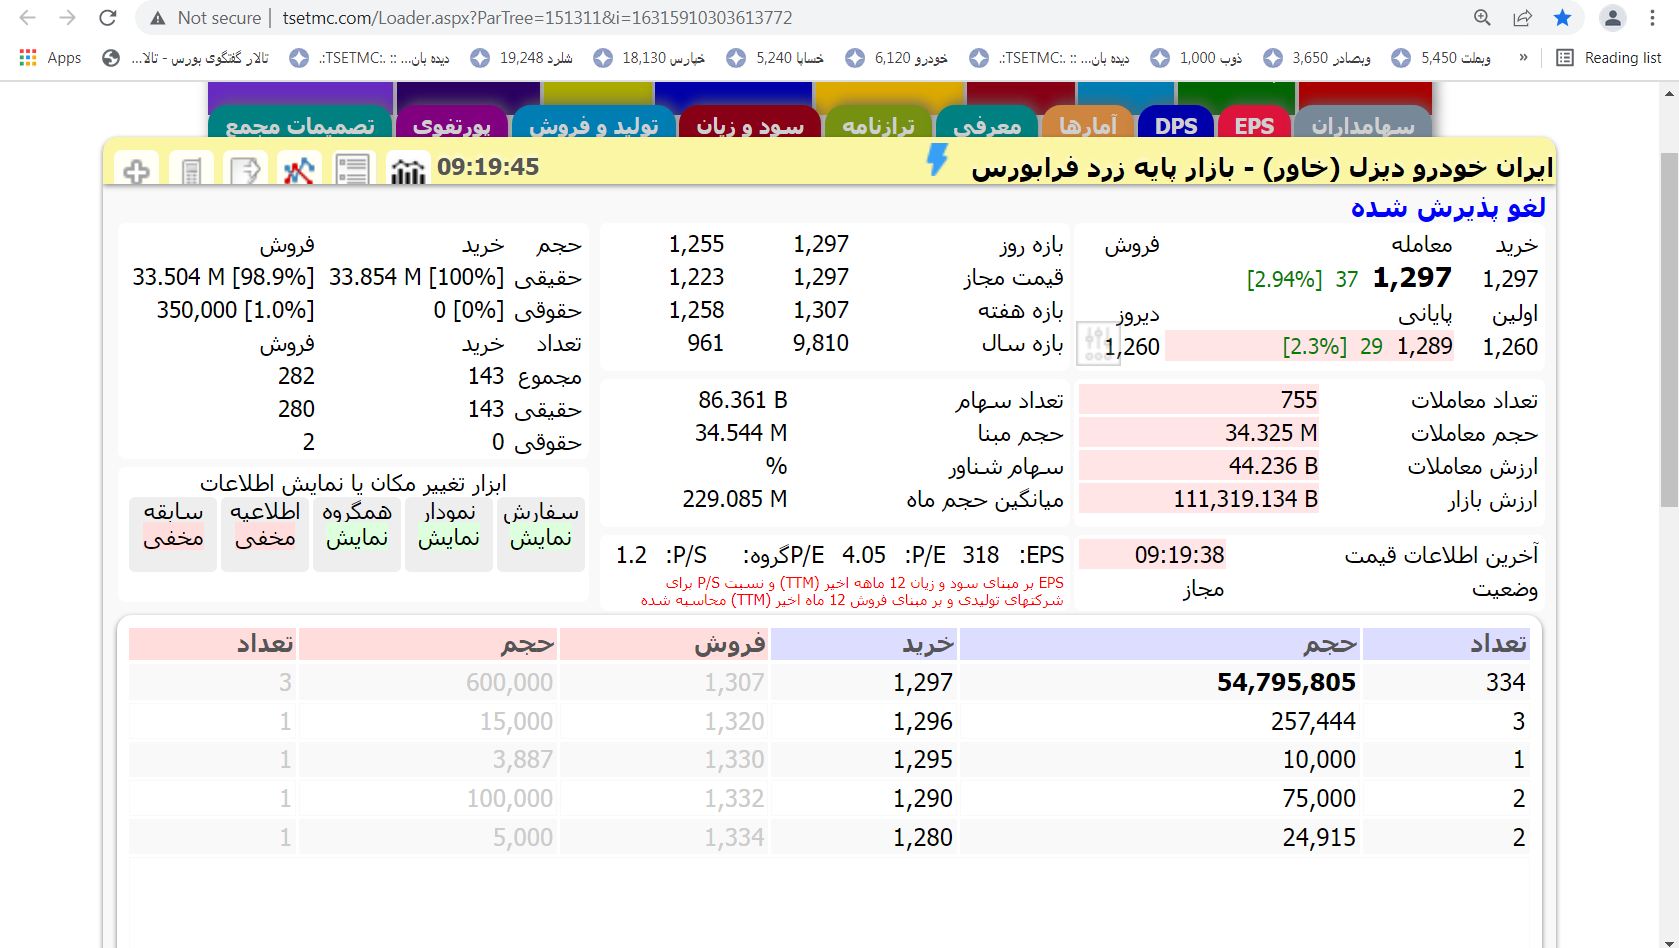The height and width of the screenshot is (948, 1679).
Task: Switch to the سود و زیان tab
Action: tap(750, 124)
